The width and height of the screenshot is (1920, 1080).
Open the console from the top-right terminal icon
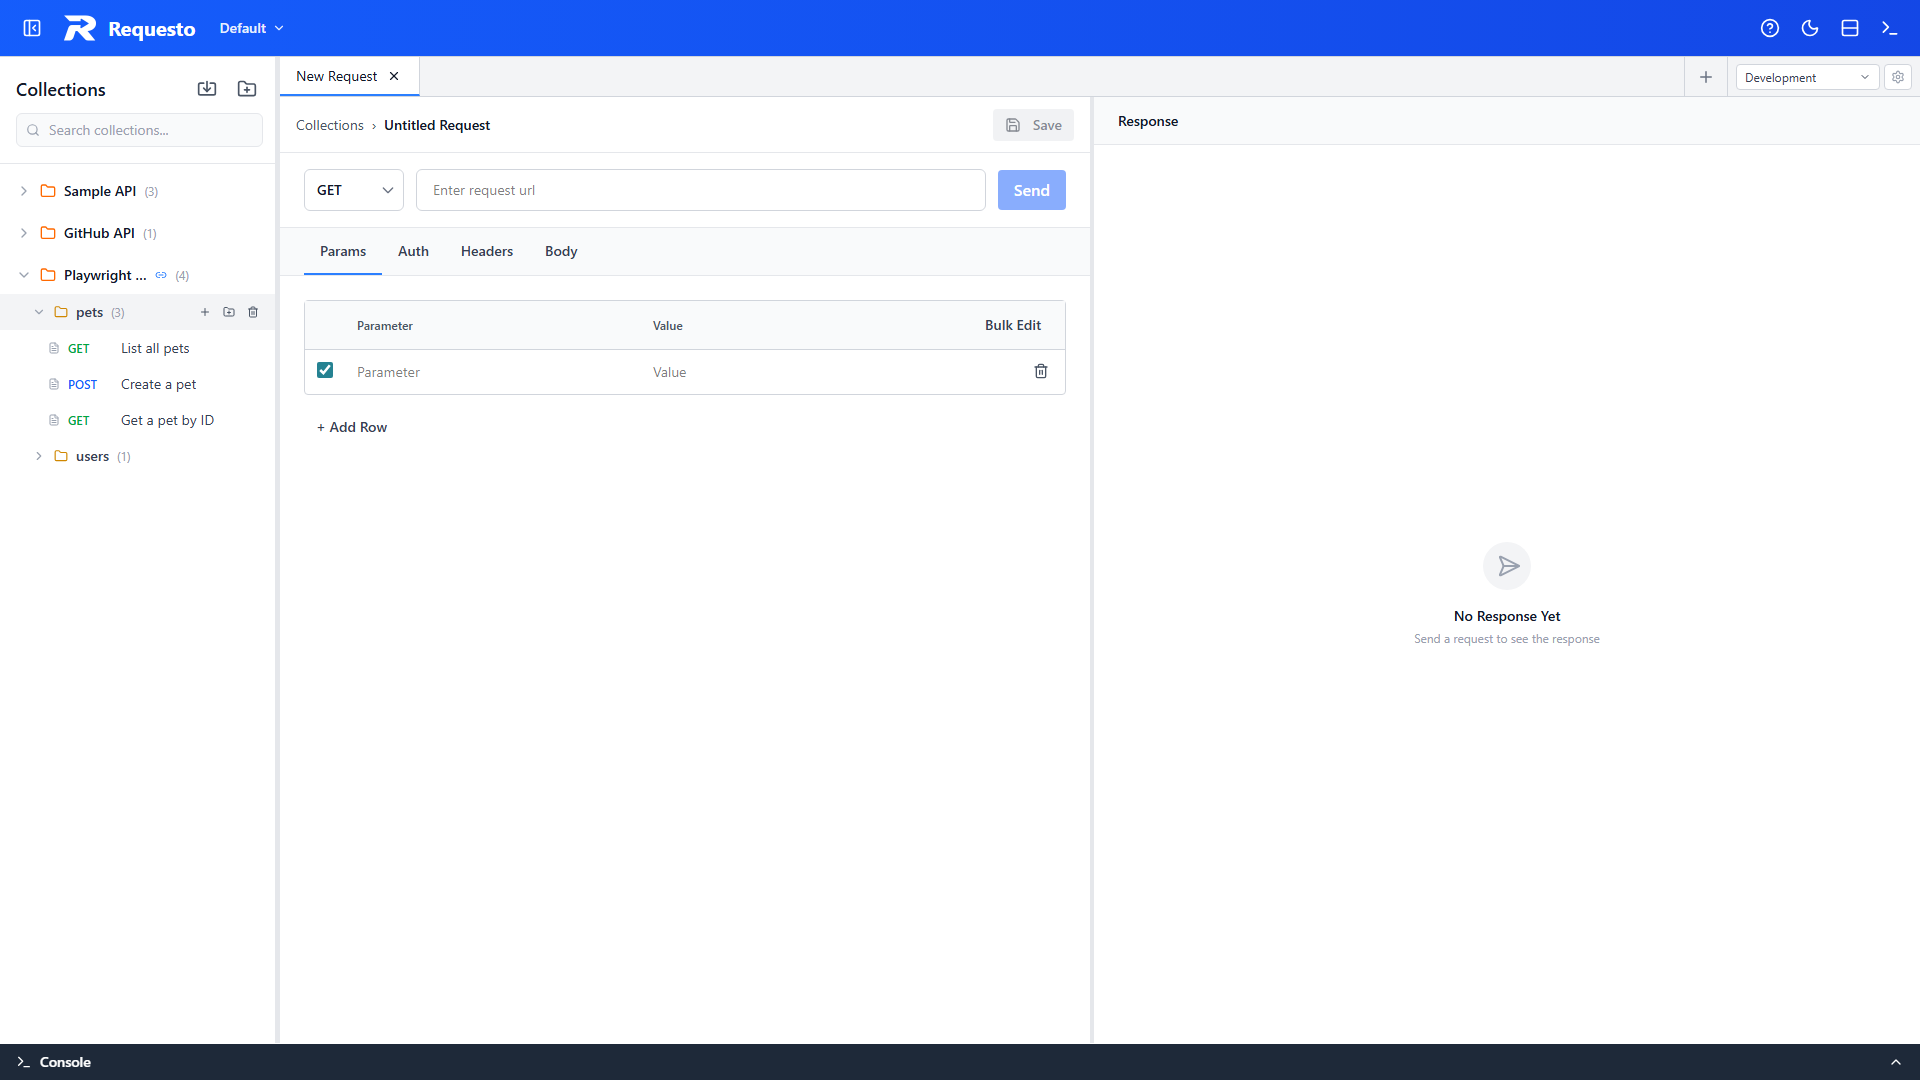[1890, 28]
